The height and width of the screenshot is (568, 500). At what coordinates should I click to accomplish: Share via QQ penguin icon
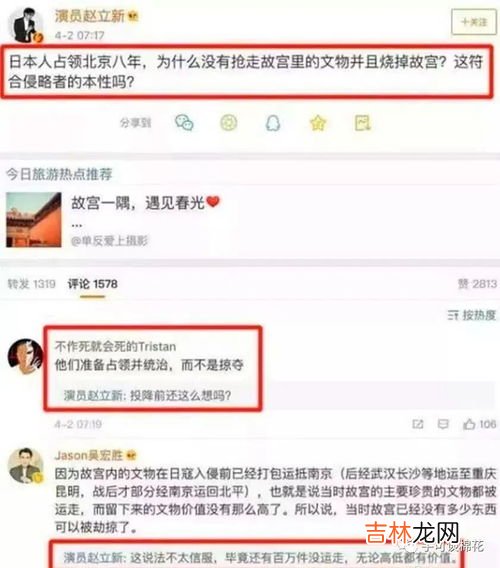pos(273,123)
